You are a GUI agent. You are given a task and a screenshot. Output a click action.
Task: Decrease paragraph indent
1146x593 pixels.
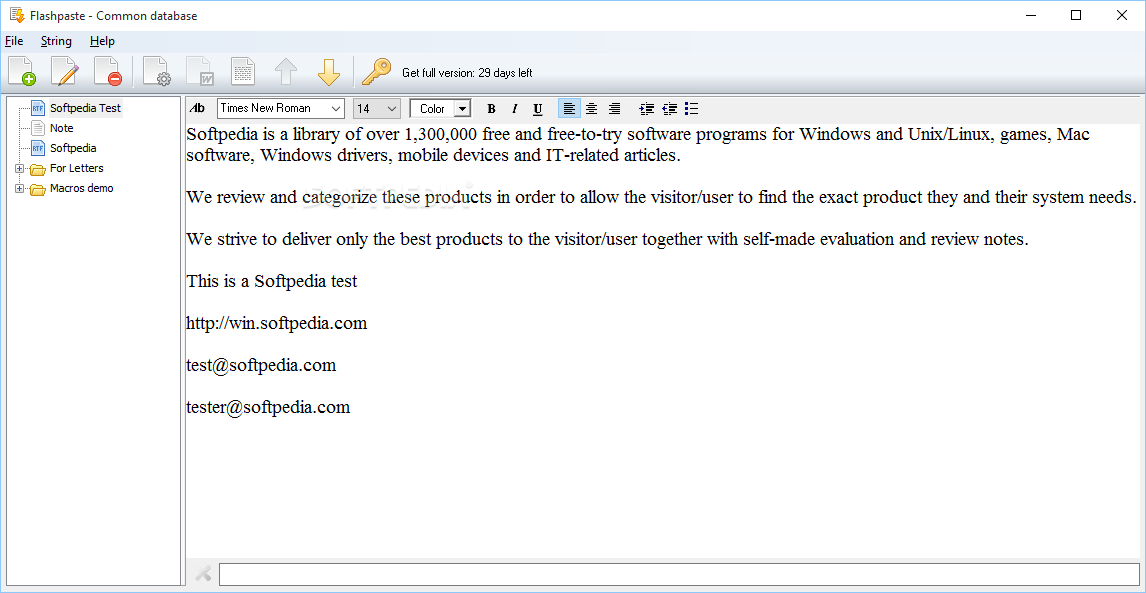[x=669, y=109]
